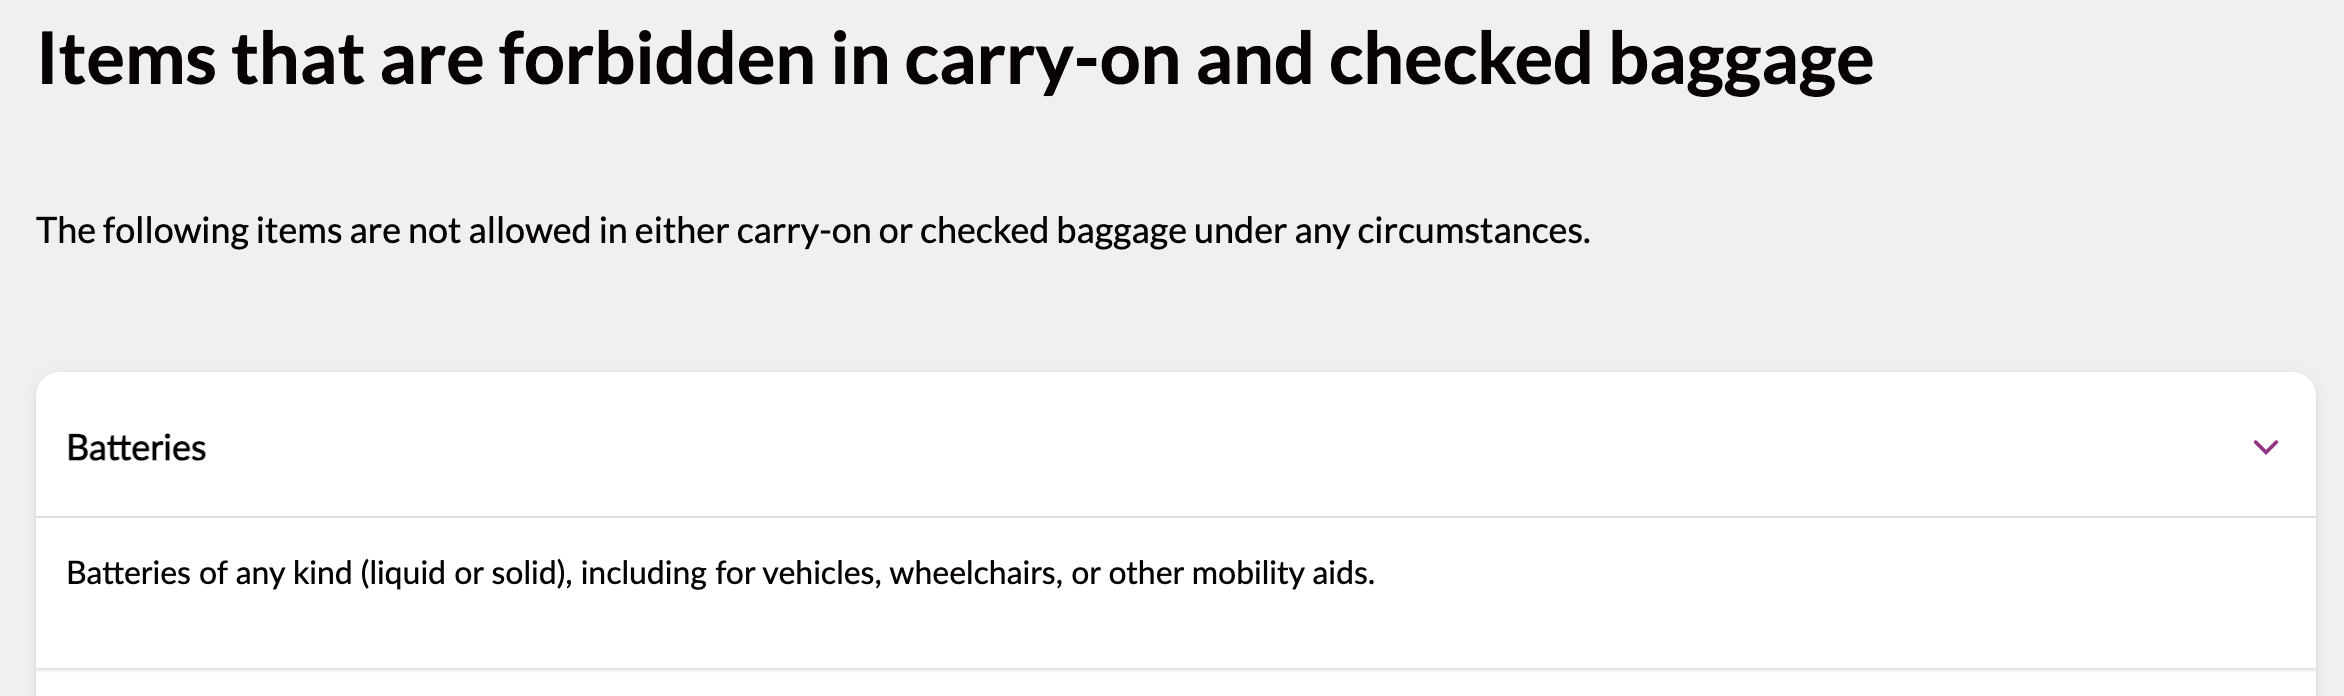Click the rounded top corner of the accordion card
Screen dimensions: 2344x696
click(70, 382)
